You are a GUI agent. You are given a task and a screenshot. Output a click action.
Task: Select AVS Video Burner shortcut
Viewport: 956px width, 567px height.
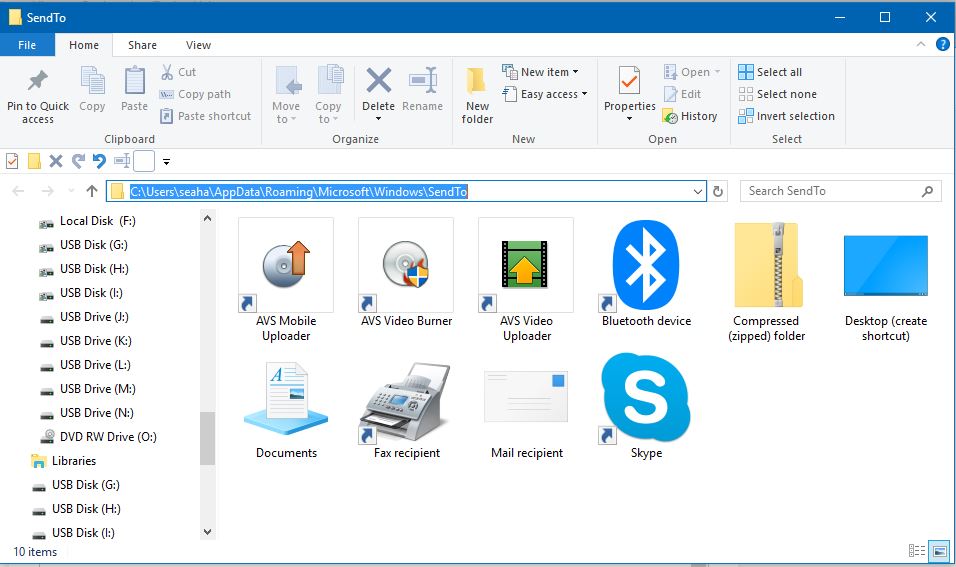[x=406, y=274]
